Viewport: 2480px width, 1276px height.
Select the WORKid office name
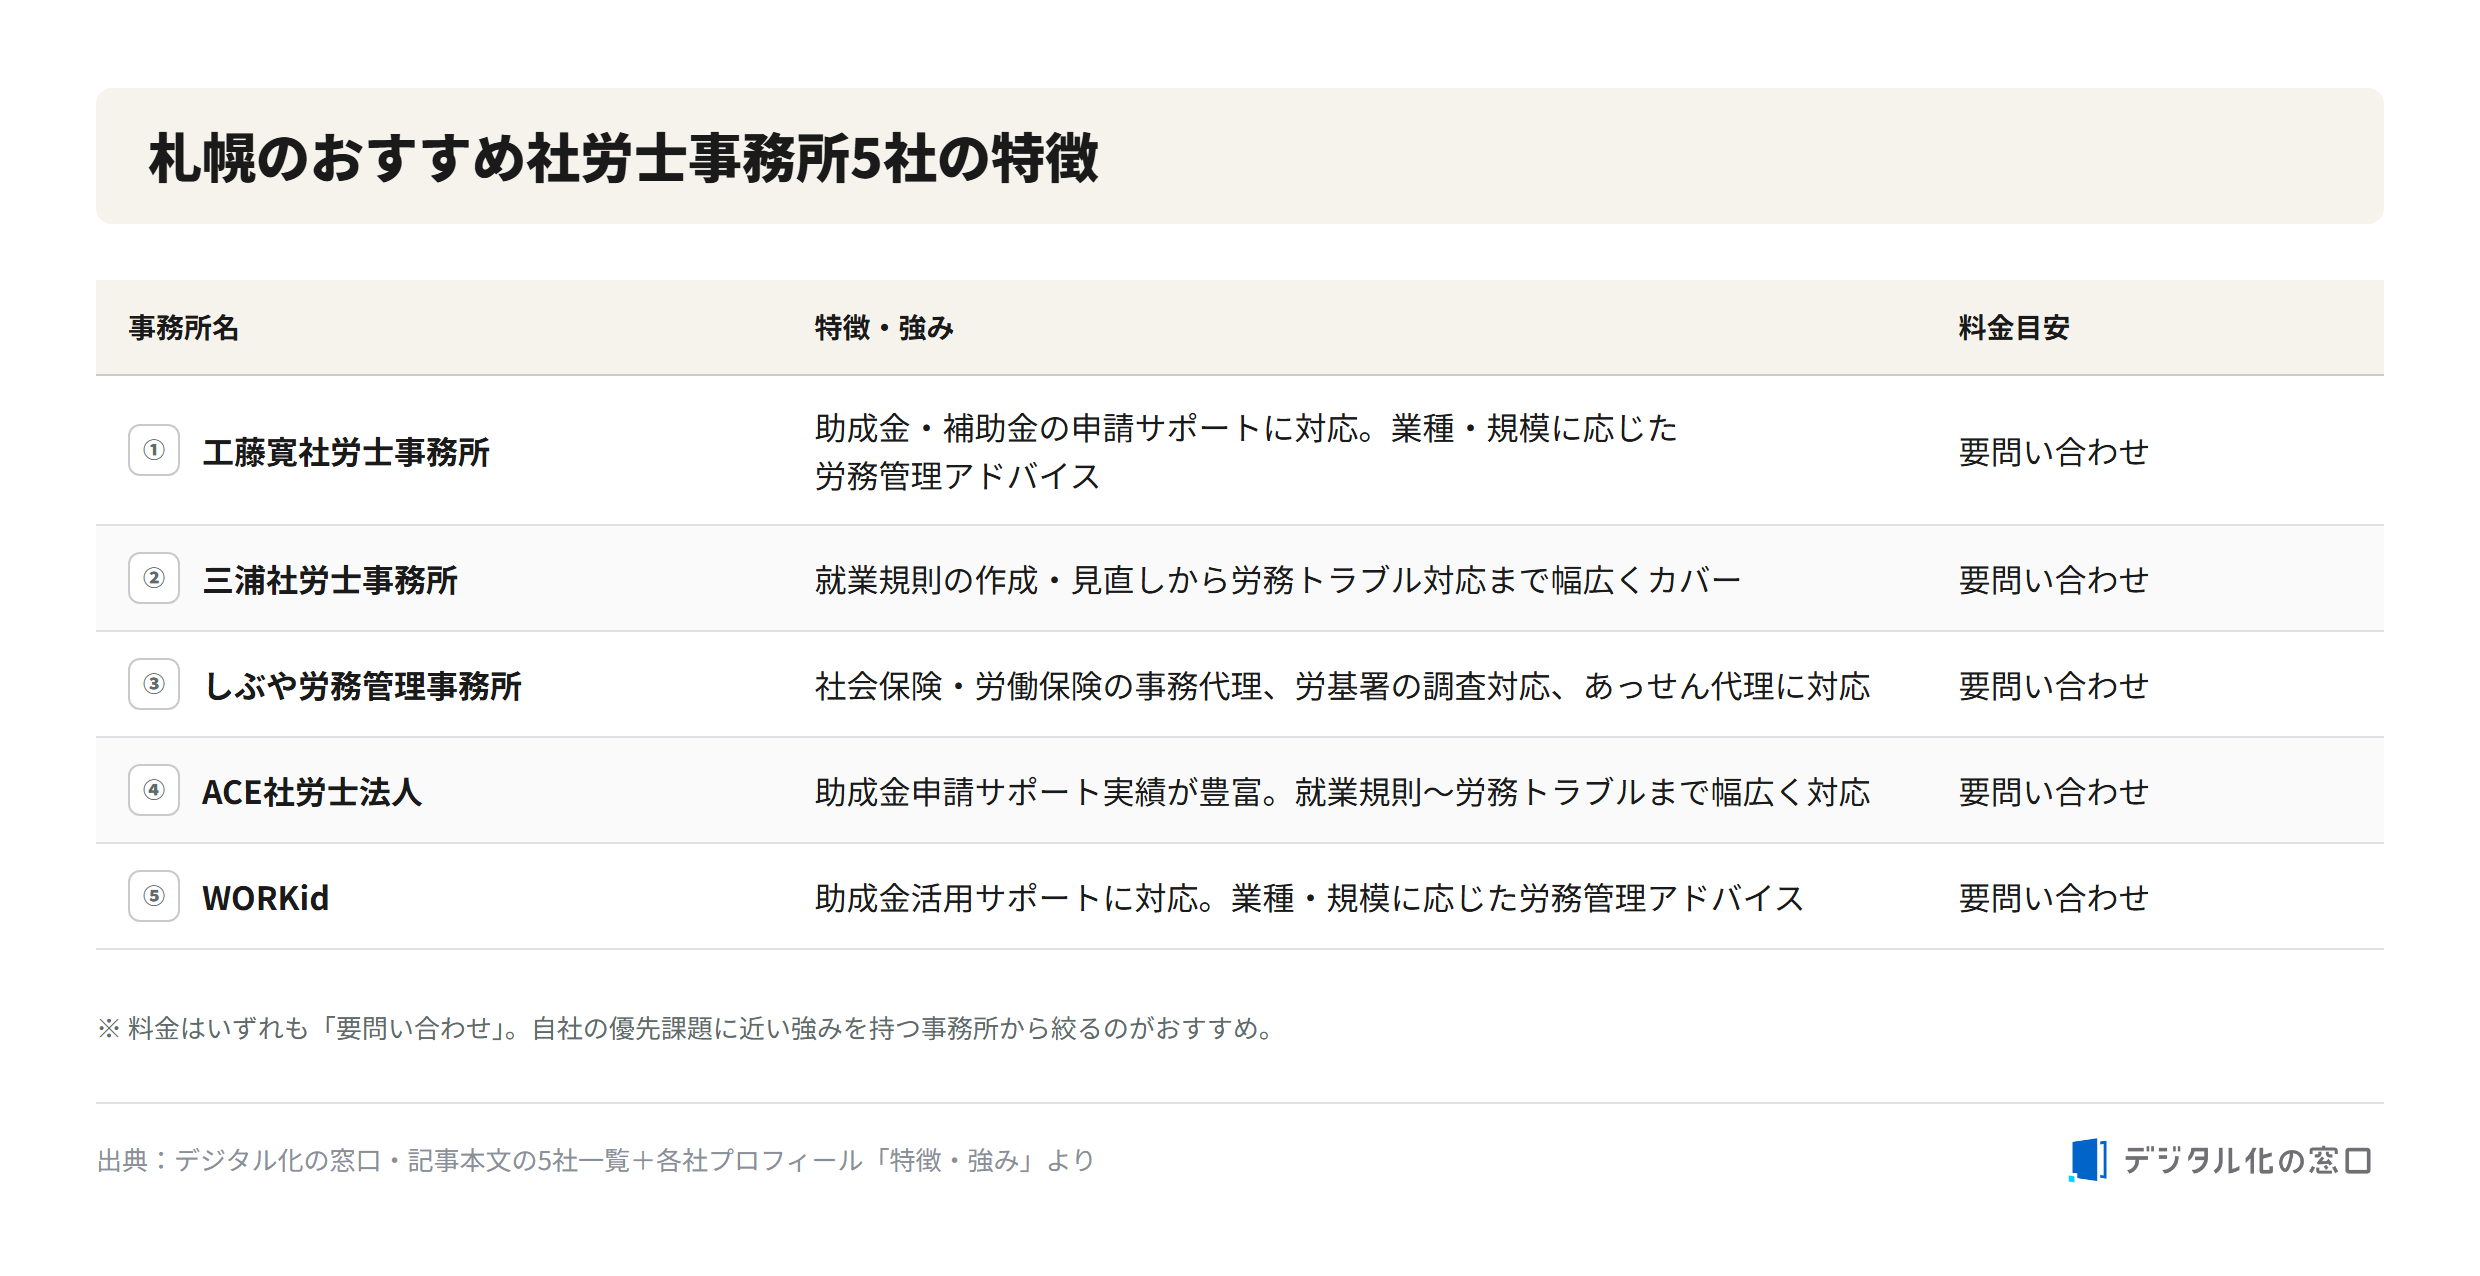(265, 898)
